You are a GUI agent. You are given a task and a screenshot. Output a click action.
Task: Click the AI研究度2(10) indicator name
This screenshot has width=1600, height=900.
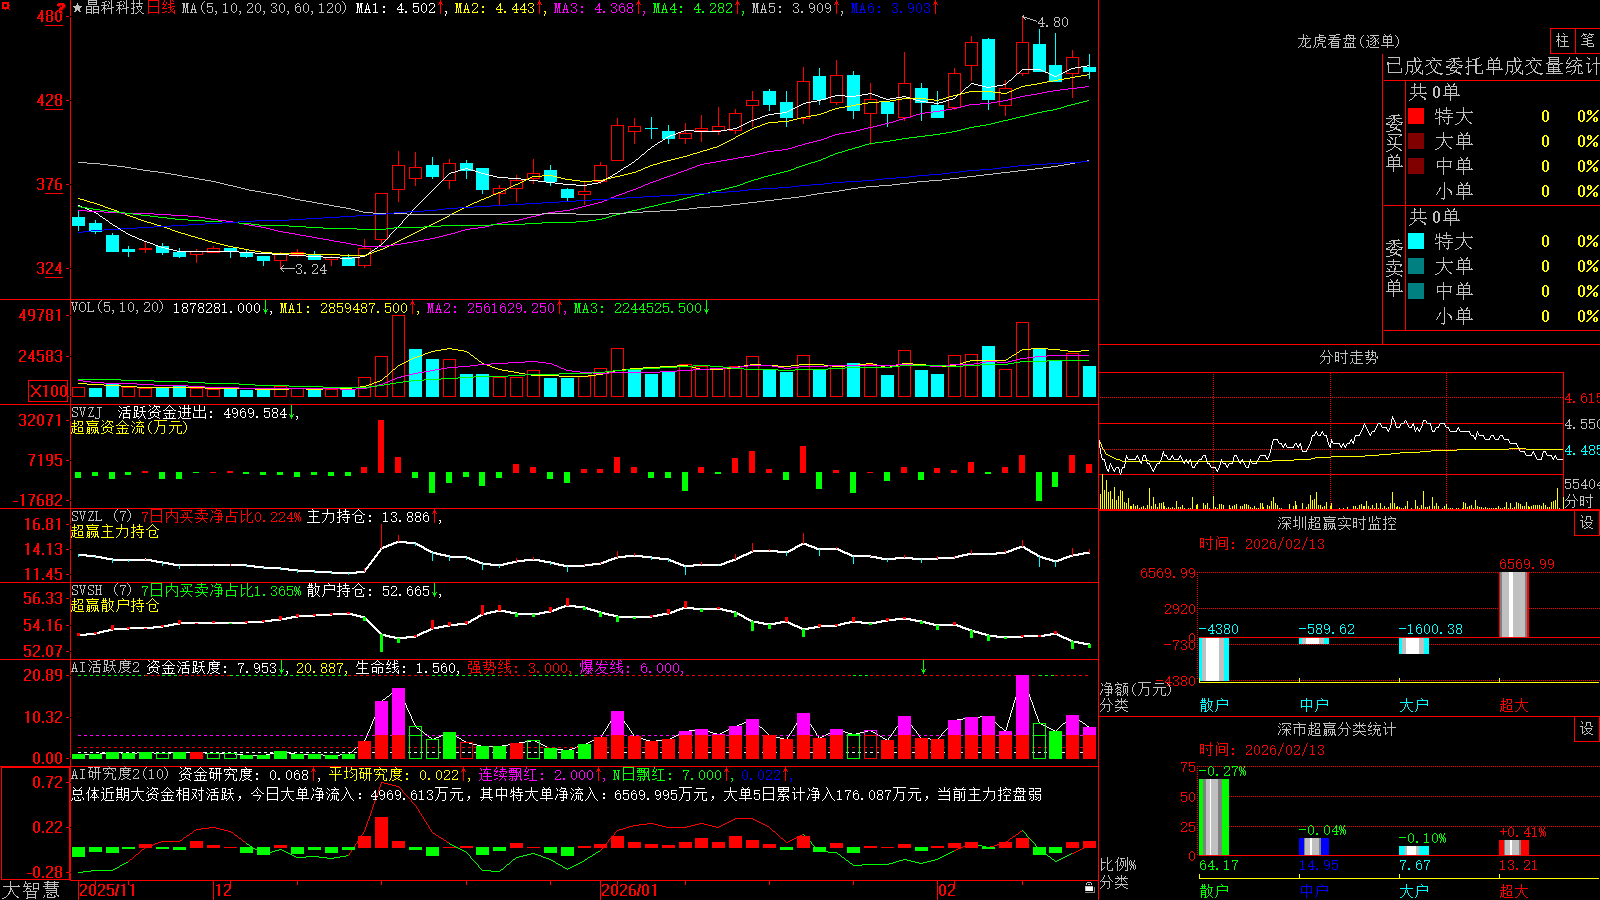click(x=121, y=774)
